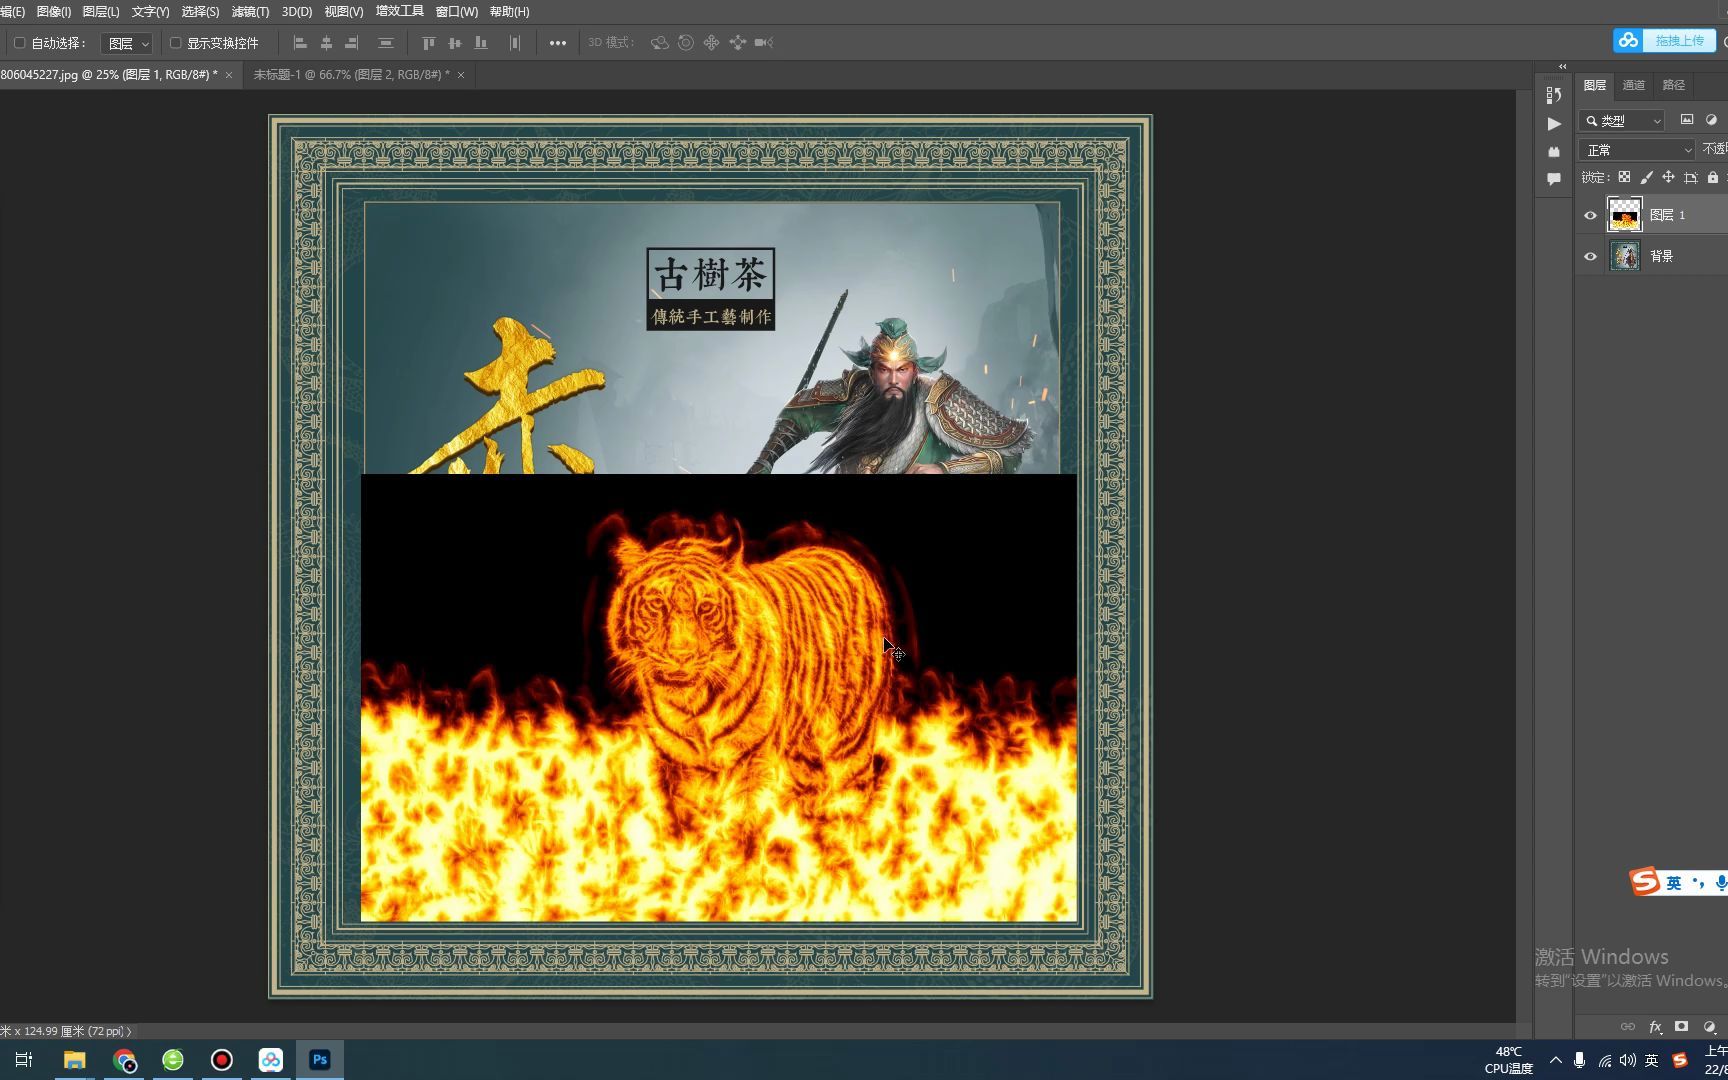Click the align top edges icon
1728x1080 pixels.
429,43
